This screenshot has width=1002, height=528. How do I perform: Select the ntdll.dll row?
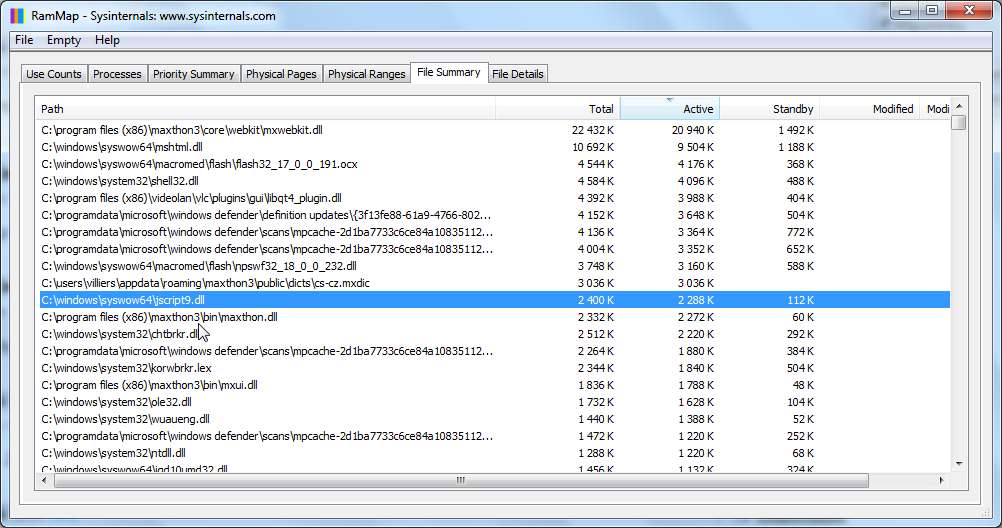495,453
